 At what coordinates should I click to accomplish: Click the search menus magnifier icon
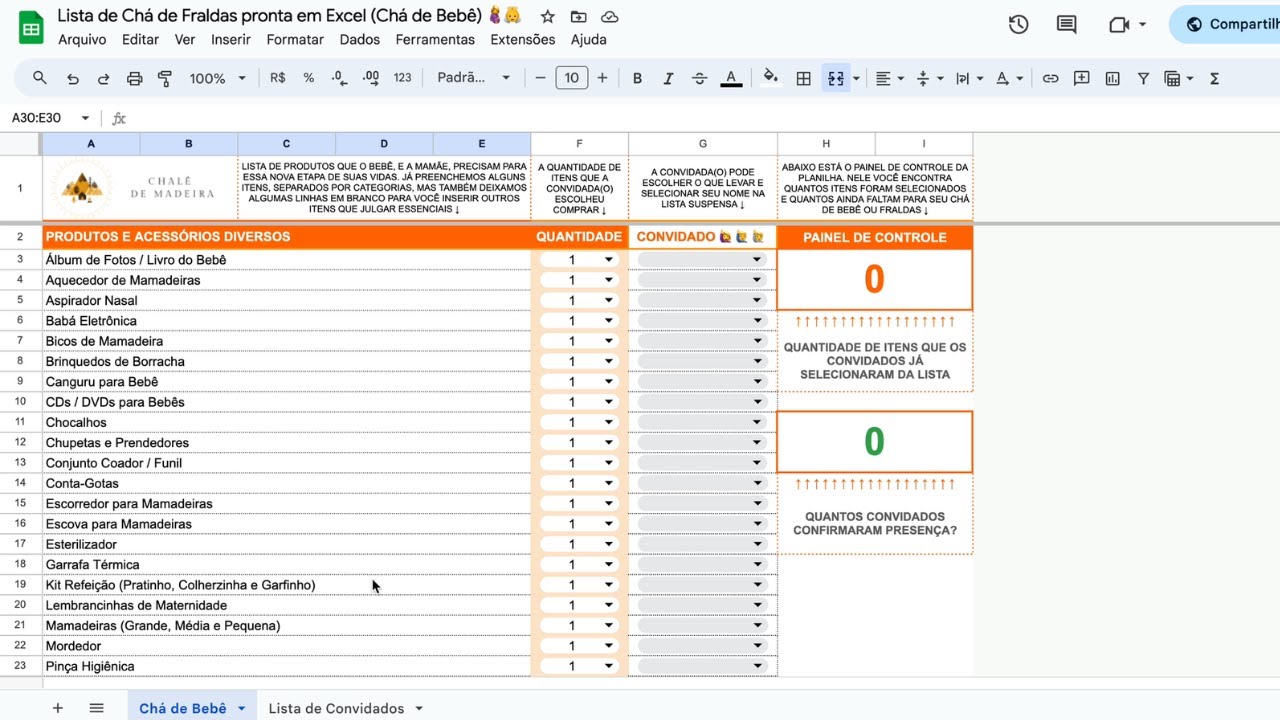(40, 78)
